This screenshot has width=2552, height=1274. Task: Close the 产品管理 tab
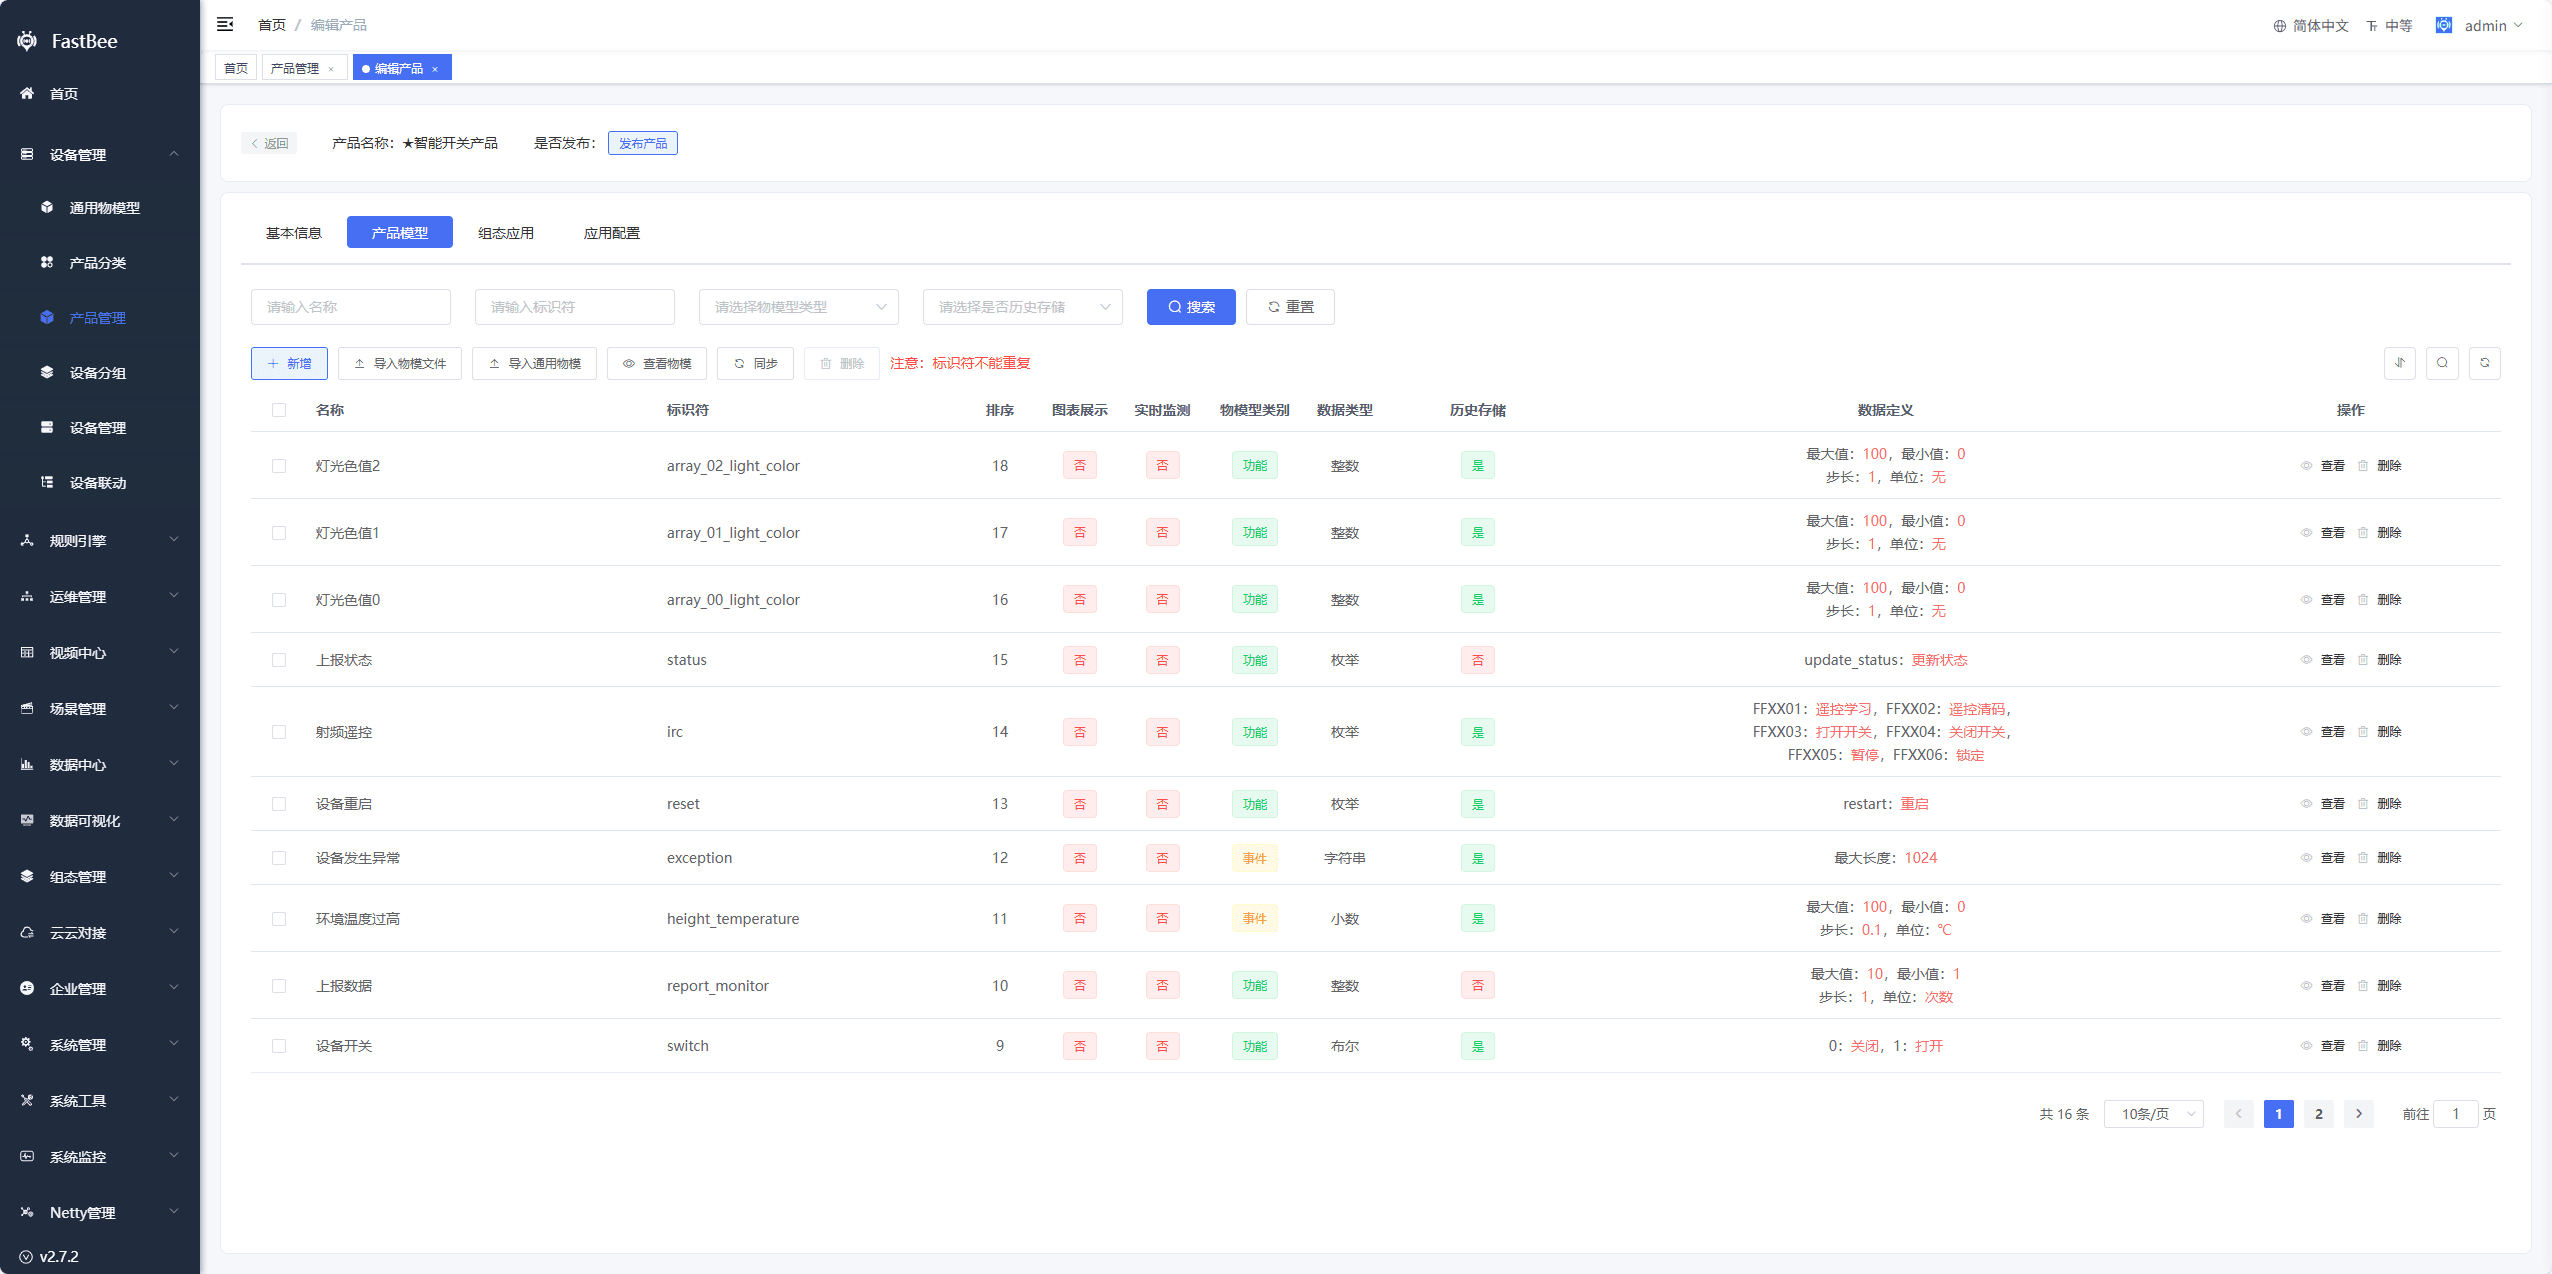[331, 69]
